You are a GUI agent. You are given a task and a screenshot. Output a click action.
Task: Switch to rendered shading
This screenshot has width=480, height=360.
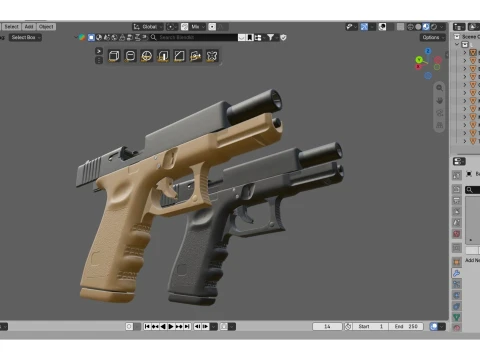(x=434, y=27)
